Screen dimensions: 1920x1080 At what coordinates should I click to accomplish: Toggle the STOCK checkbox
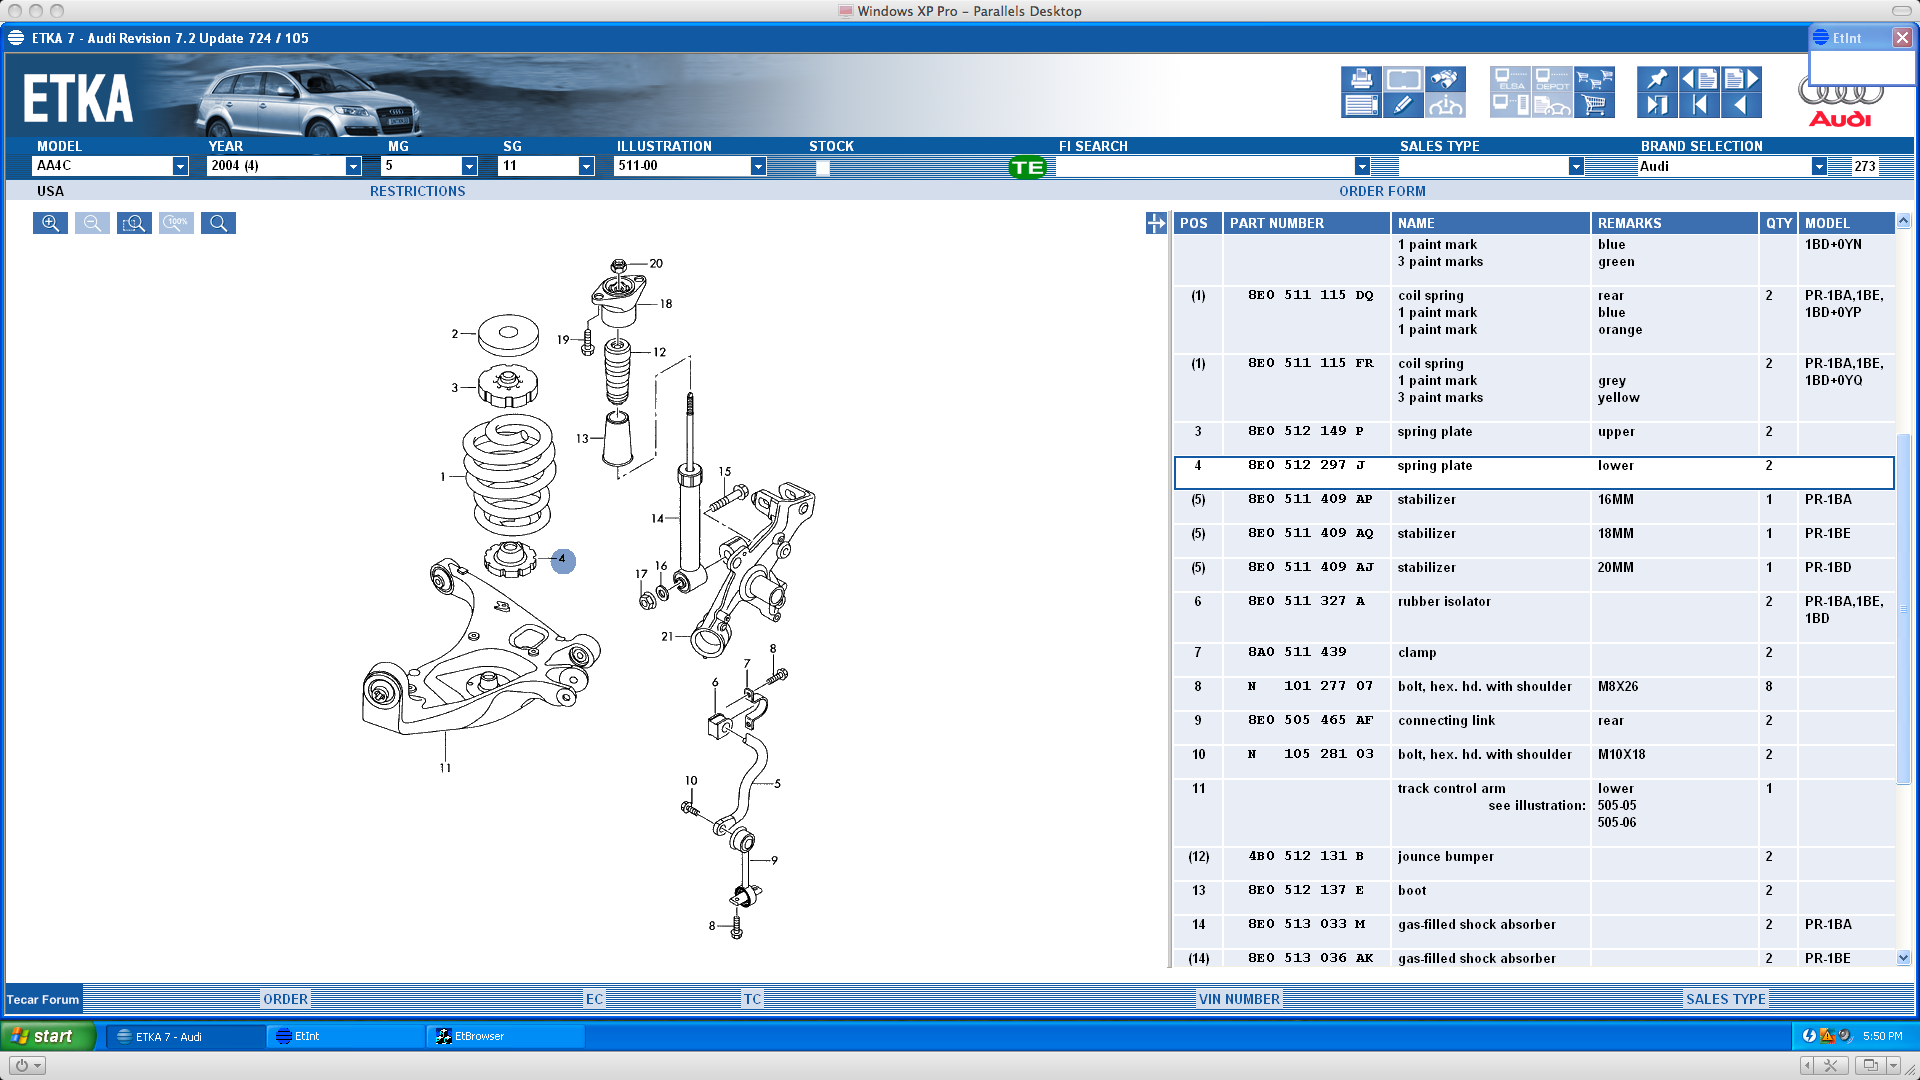click(822, 167)
